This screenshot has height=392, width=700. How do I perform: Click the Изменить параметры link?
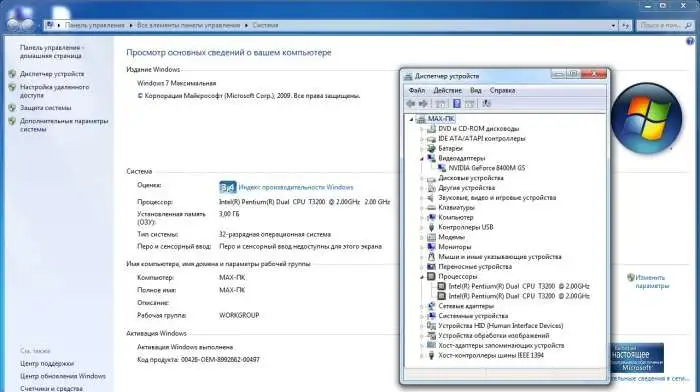pyautogui.click(x=652, y=281)
